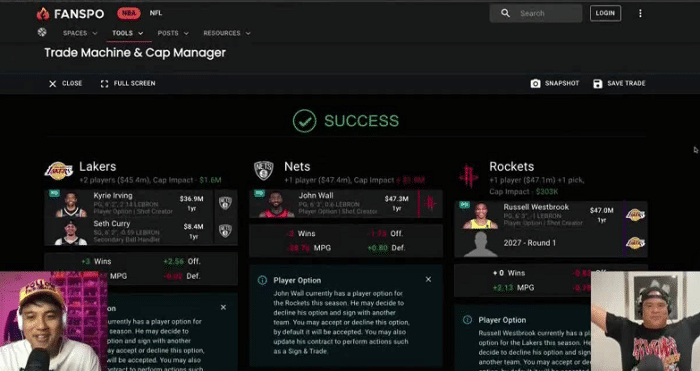Expand the Spaces dropdown menu
This screenshot has height=371, width=700.
80,33
